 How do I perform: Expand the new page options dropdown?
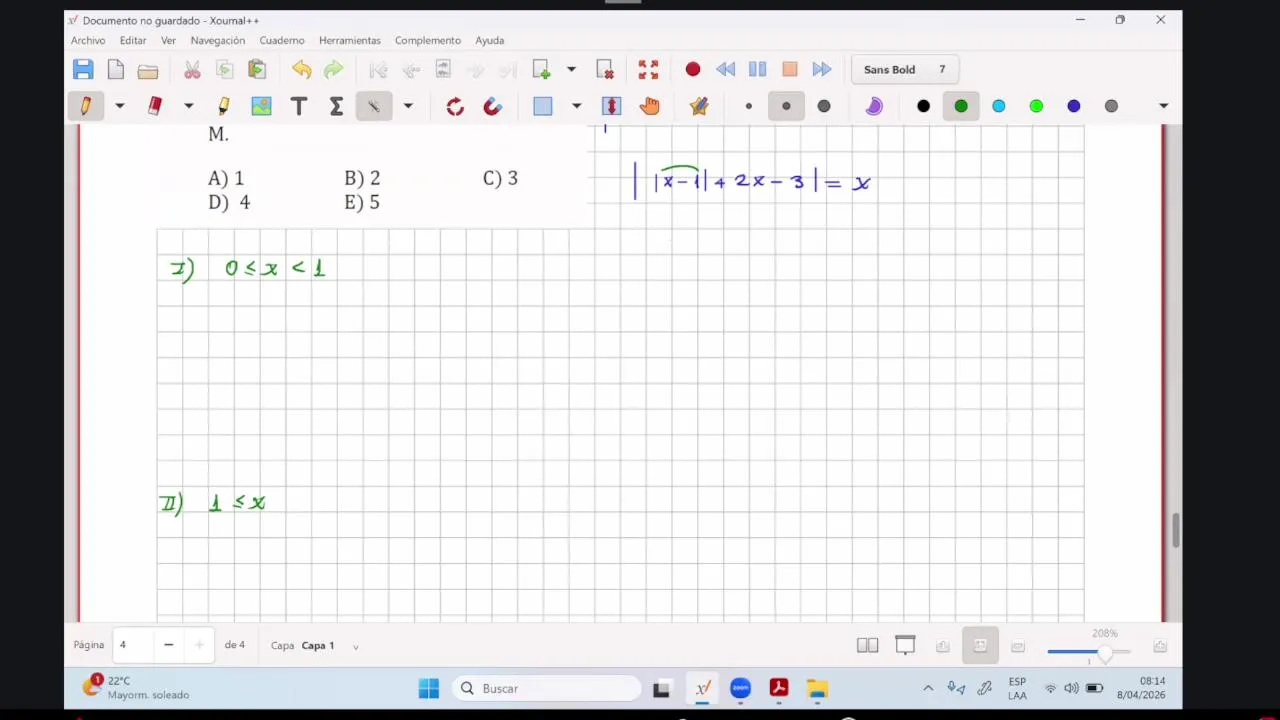click(x=571, y=69)
